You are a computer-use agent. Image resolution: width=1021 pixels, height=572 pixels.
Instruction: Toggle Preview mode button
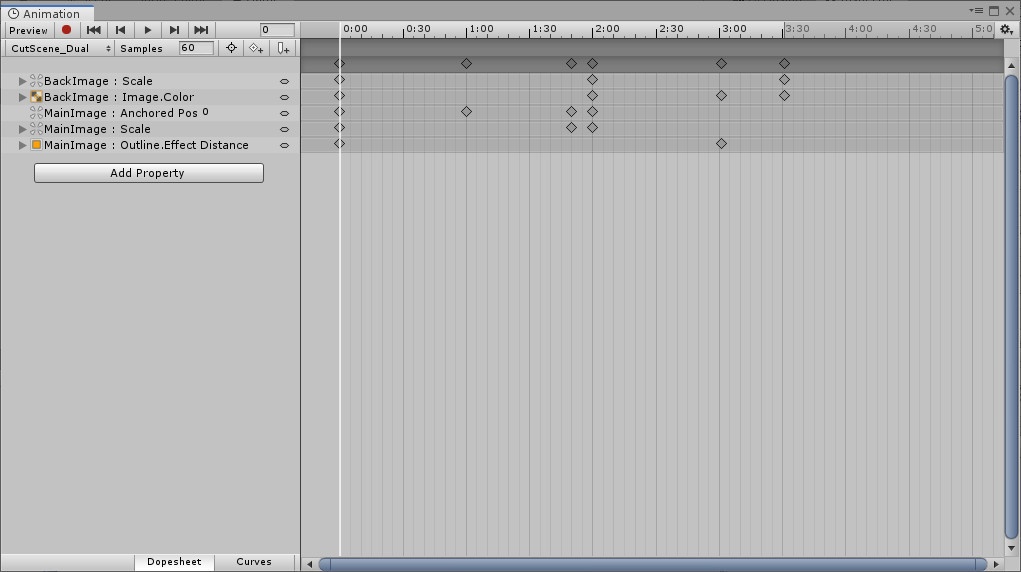28,30
